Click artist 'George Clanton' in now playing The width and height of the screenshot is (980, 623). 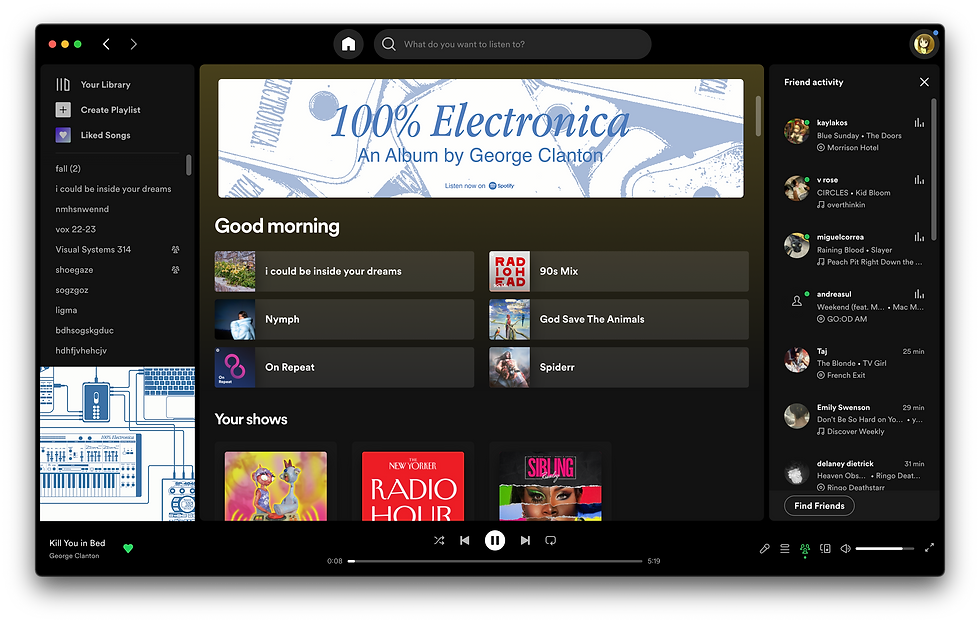point(74,556)
